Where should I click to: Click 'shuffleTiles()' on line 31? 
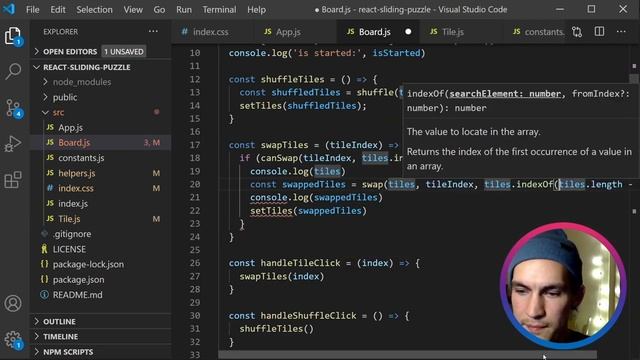pyautogui.click(x=277, y=329)
